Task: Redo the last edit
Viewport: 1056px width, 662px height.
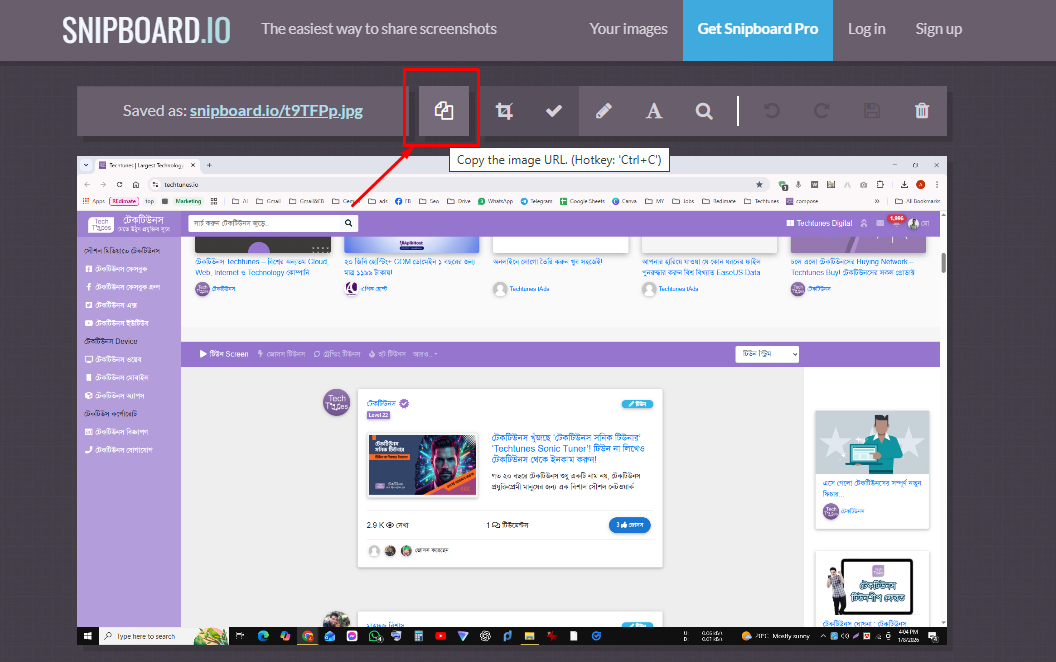Action: [821, 111]
